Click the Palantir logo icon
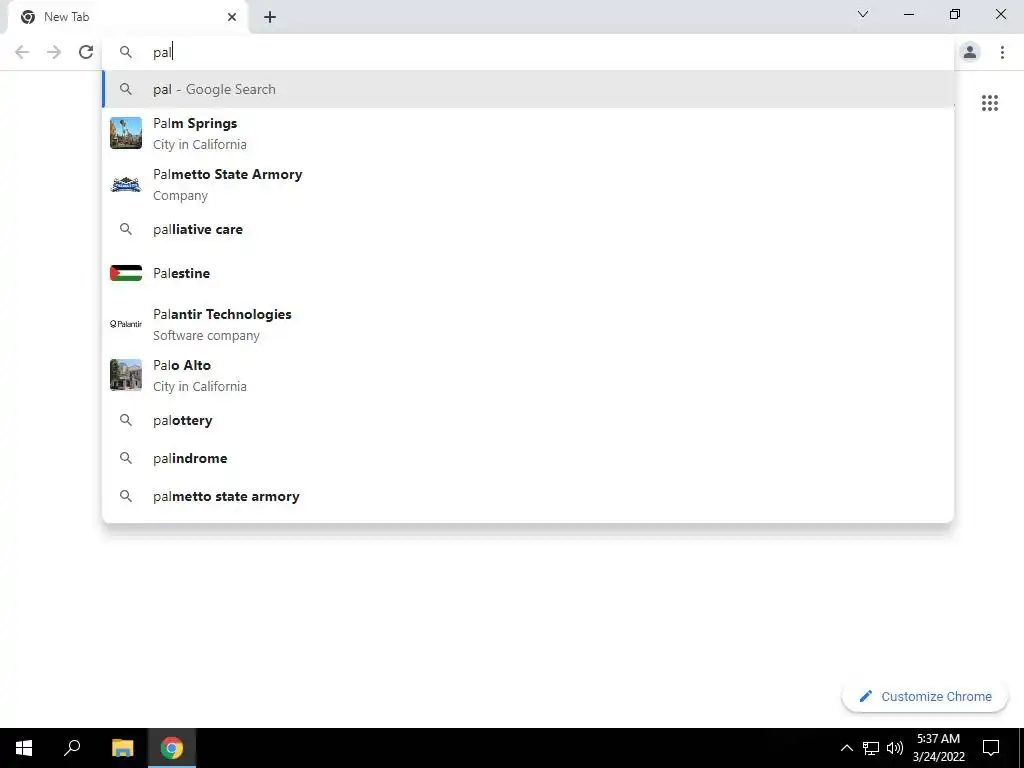Image resolution: width=1024 pixels, height=768 pixels. pos(126,324)
